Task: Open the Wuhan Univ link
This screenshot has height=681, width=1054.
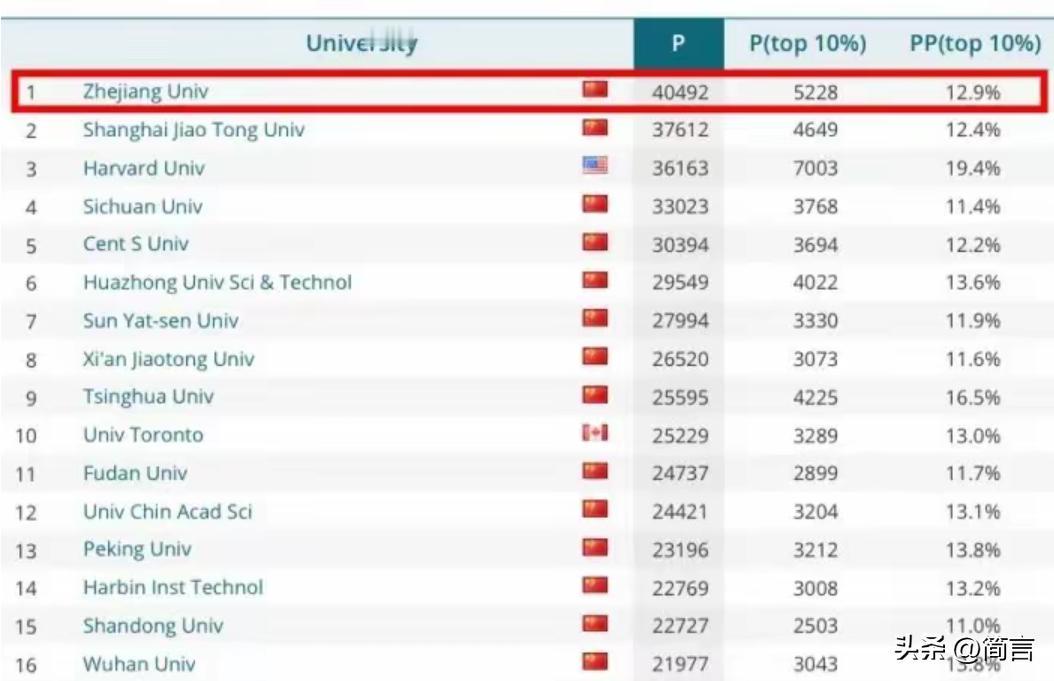Action: tap(139, 664)
